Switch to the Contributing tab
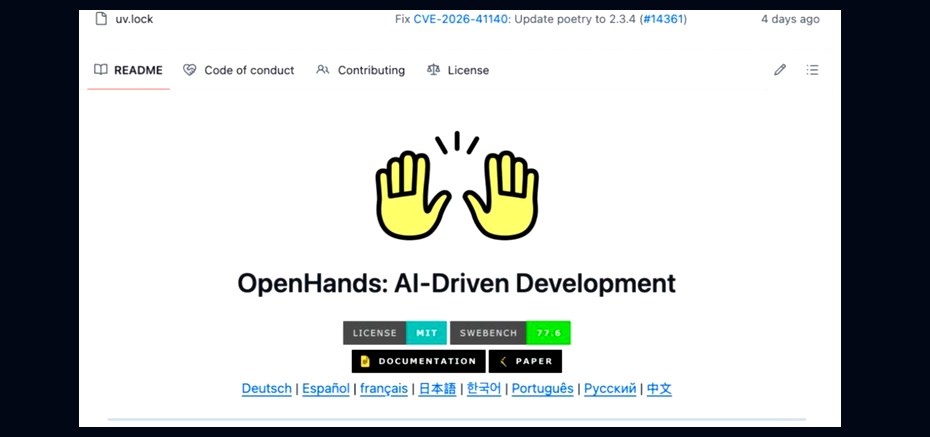 [361, 70]
